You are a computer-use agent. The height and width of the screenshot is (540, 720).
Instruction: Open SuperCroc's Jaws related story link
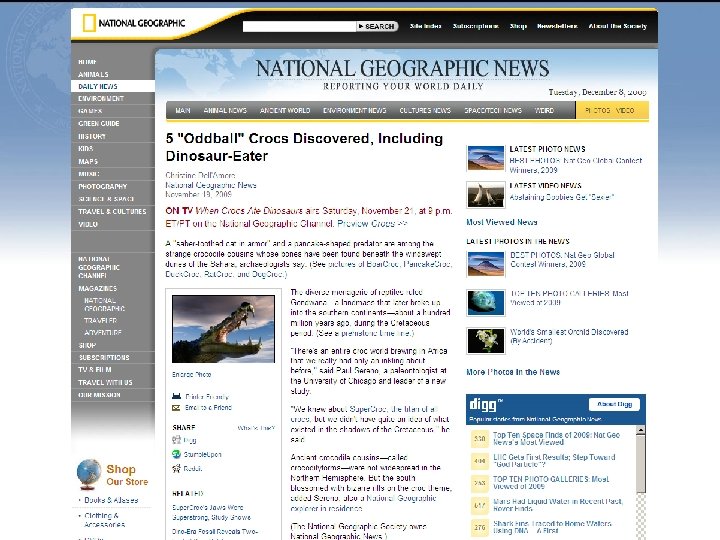[212, 512]
